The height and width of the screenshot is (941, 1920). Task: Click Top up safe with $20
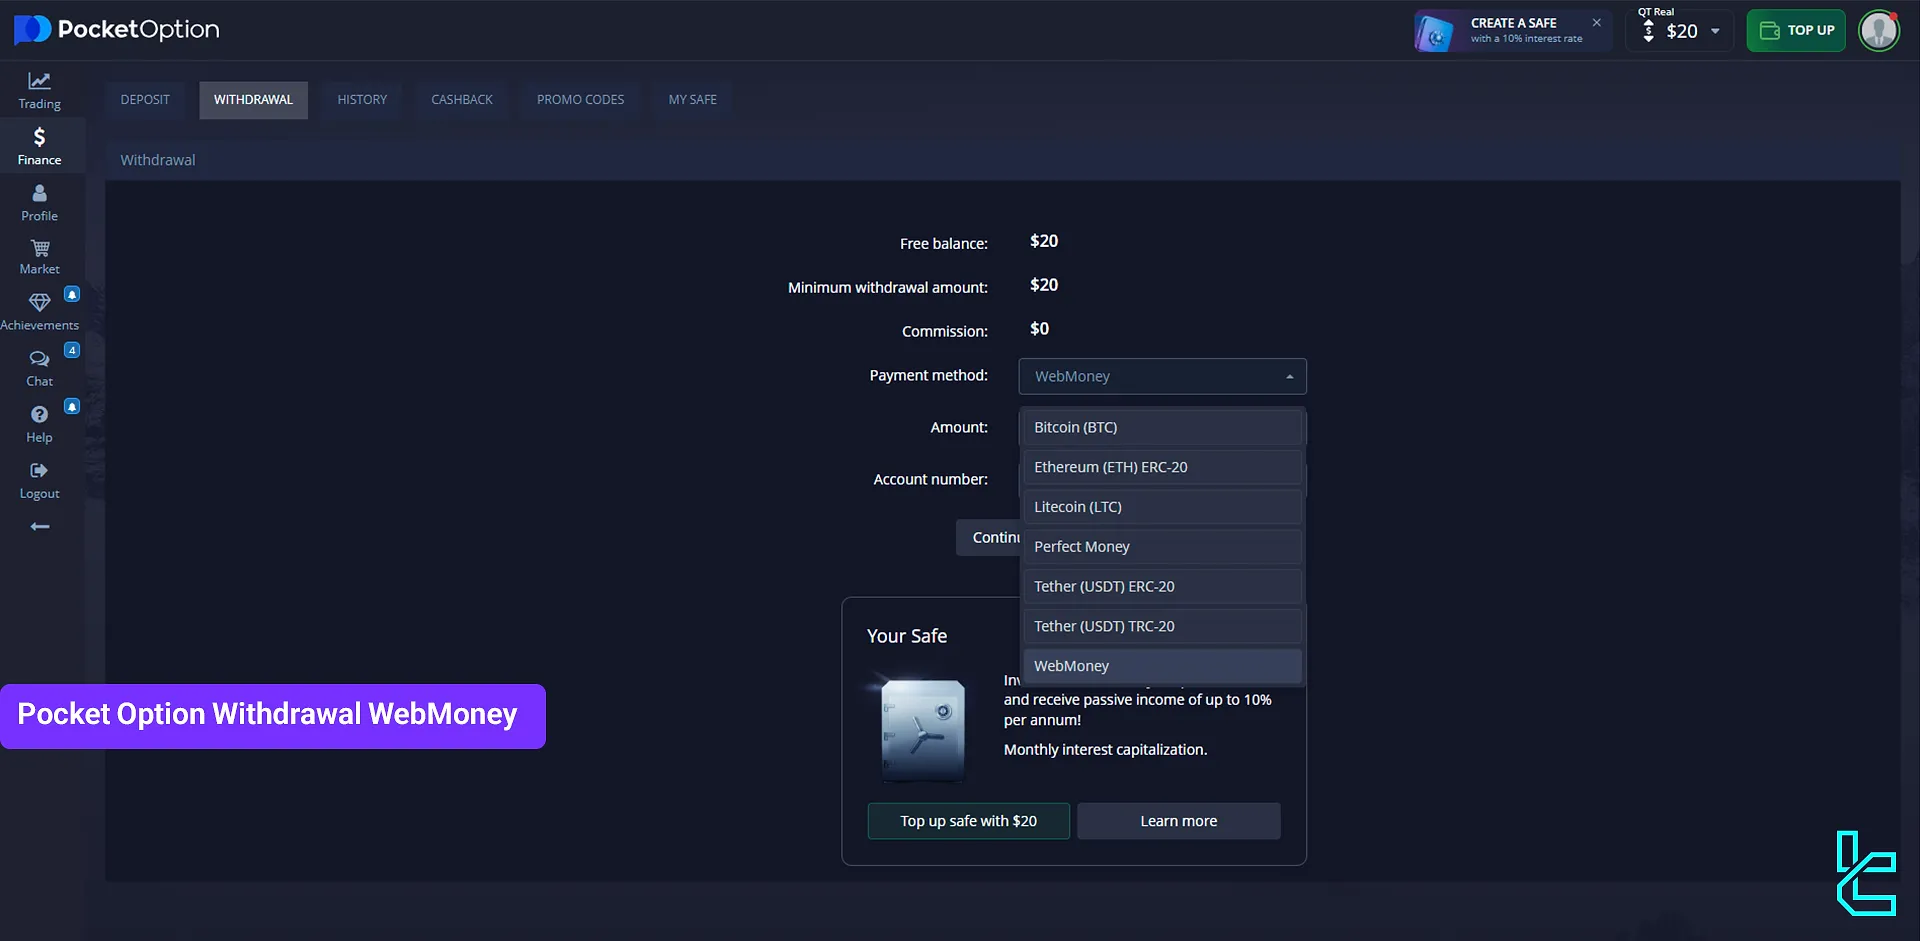968,821
